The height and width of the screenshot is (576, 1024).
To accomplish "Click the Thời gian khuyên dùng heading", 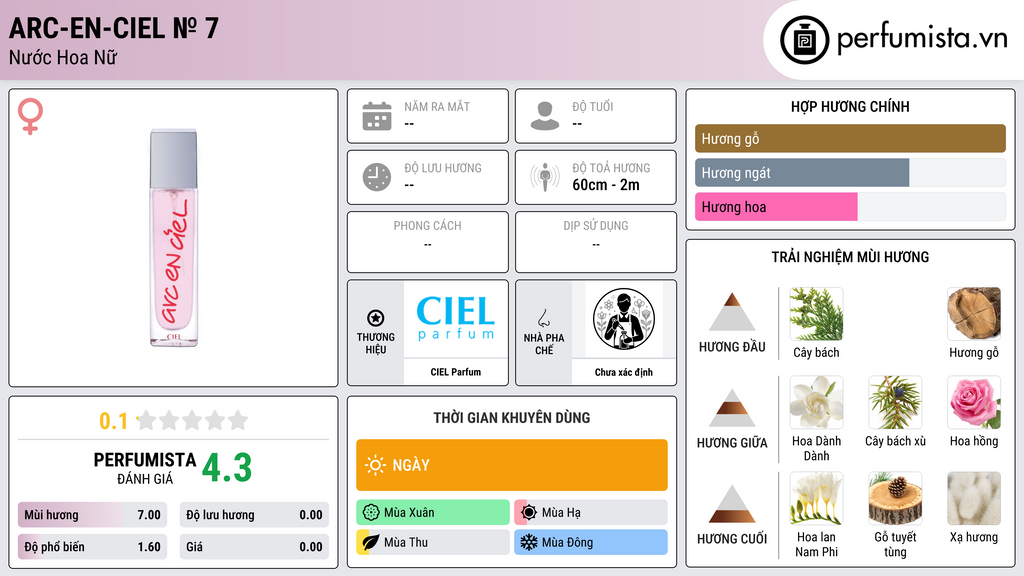I will coord(512,418).
